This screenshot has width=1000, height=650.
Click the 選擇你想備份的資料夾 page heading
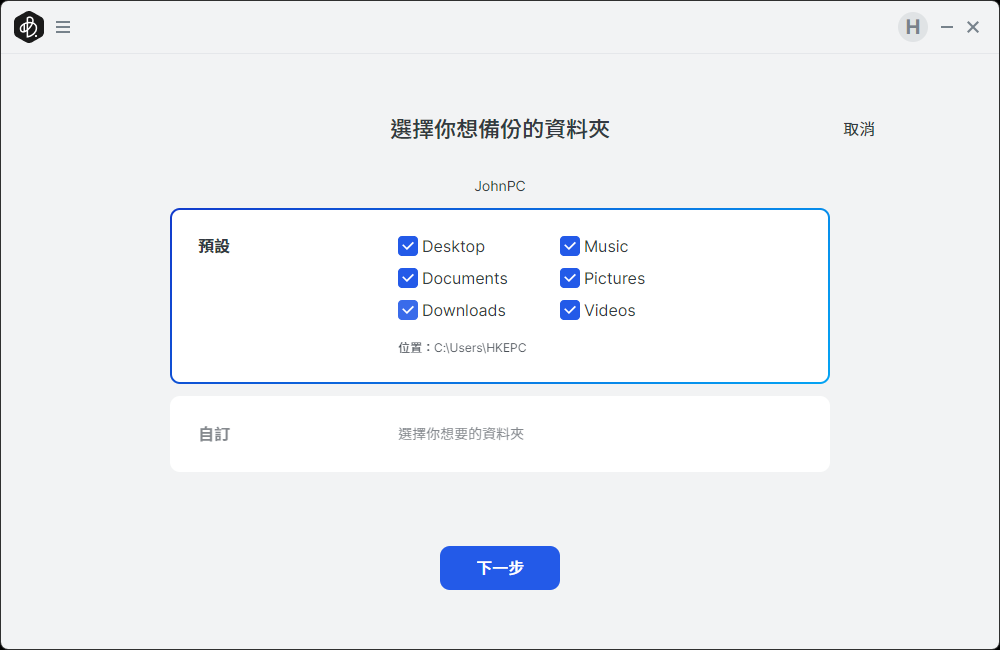point(500,129)
